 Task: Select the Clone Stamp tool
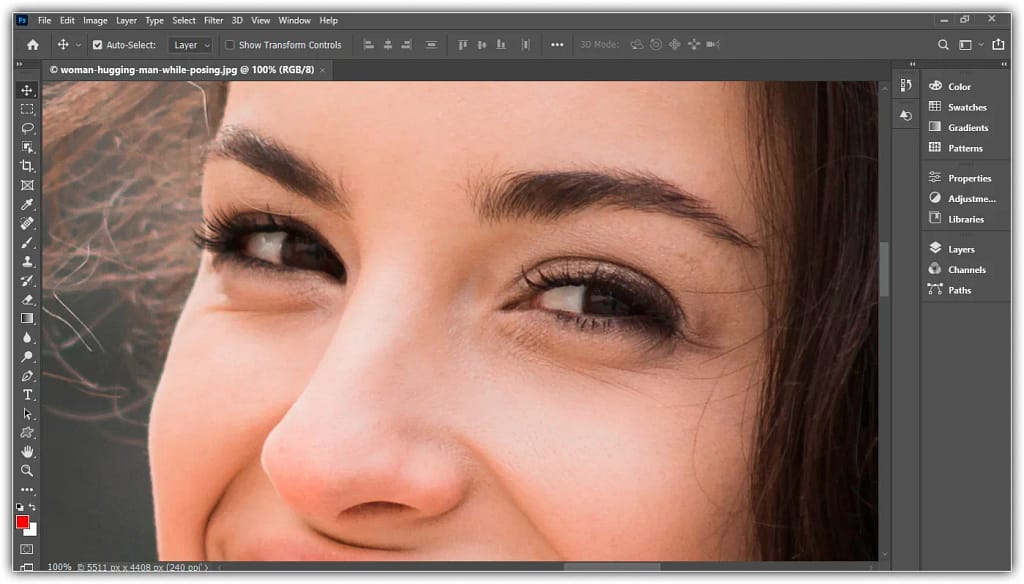(x=27, y=261)
